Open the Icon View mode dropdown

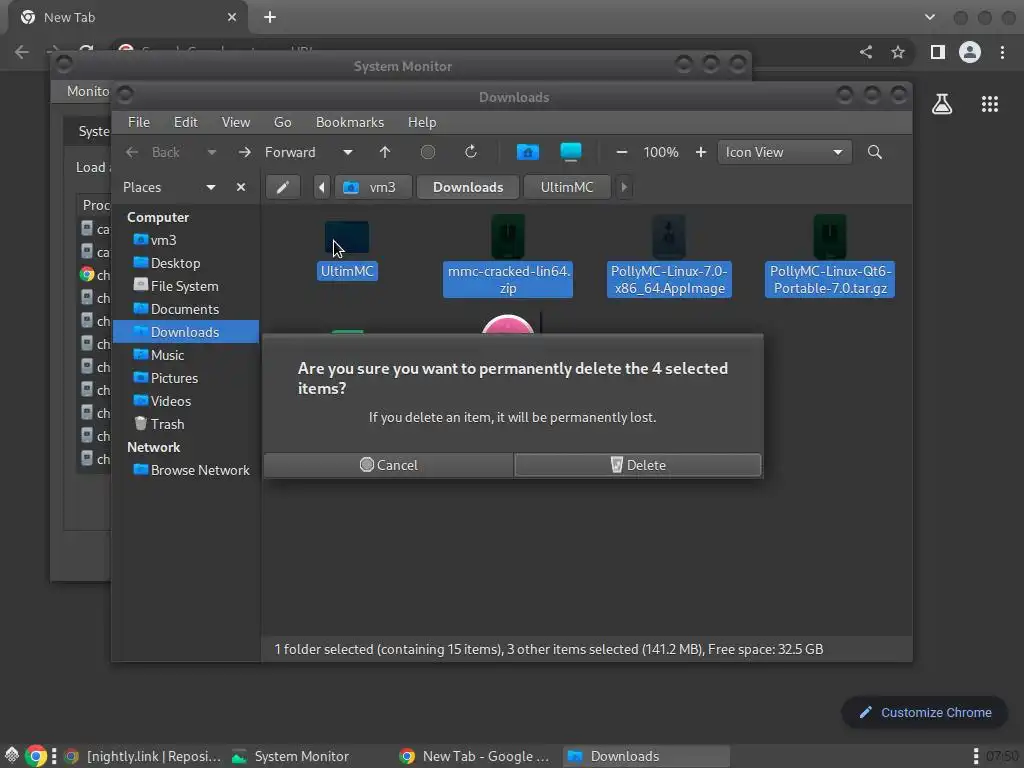(x=784, y=152)
